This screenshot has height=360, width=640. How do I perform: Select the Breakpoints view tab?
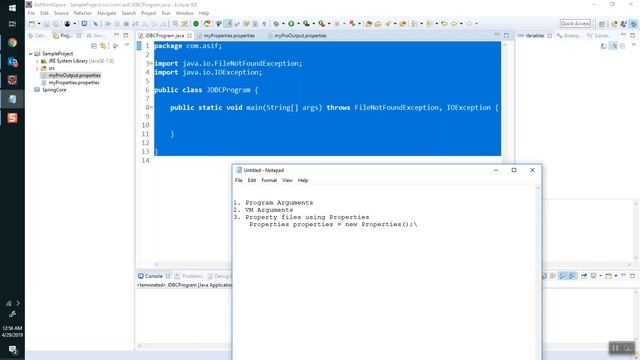[570, 36]
